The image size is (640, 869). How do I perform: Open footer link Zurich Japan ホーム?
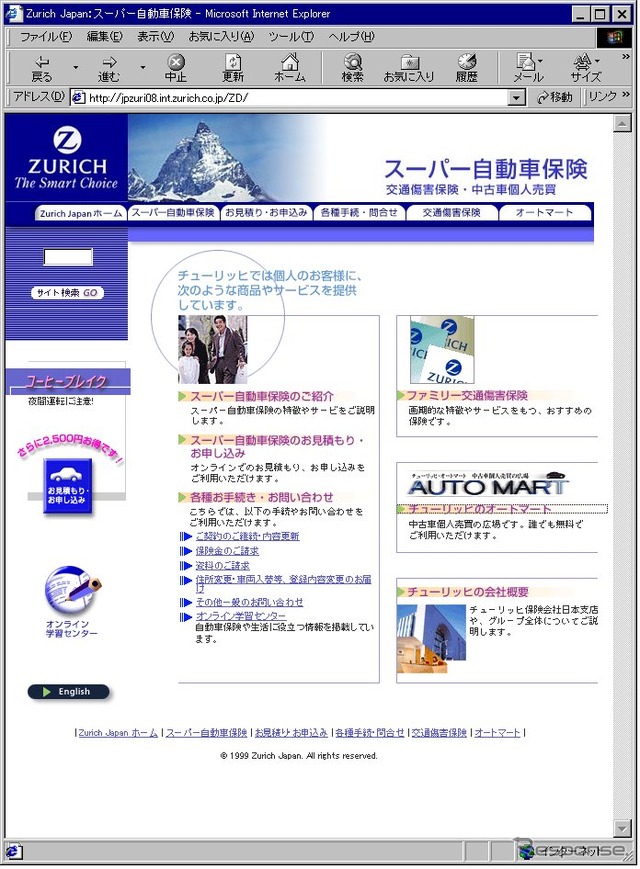click(x=118, y=733)
